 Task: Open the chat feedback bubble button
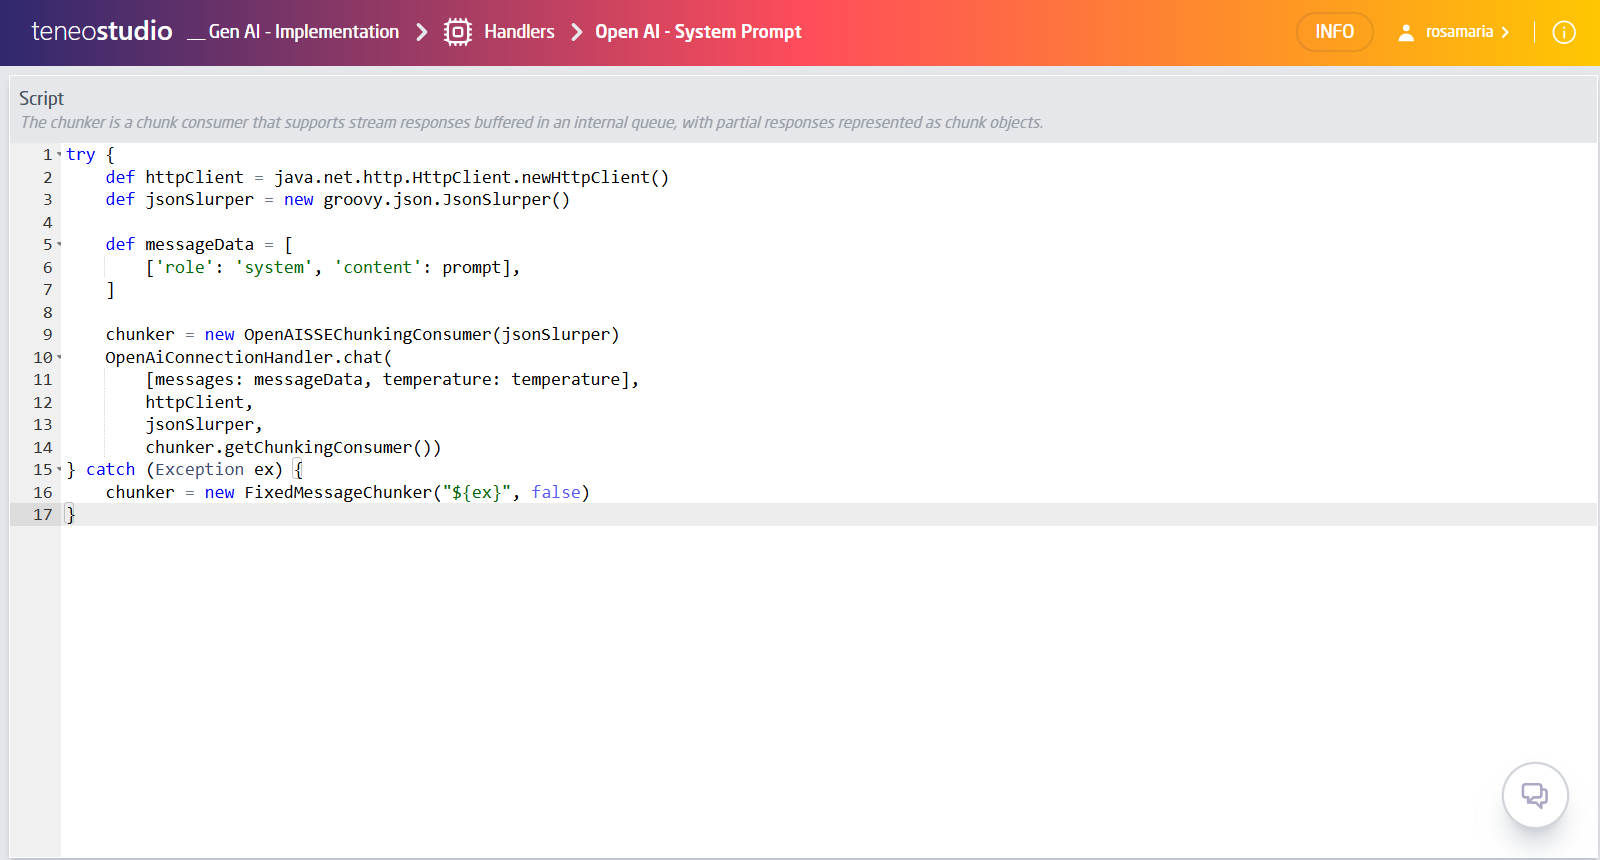click(1535, 795)
